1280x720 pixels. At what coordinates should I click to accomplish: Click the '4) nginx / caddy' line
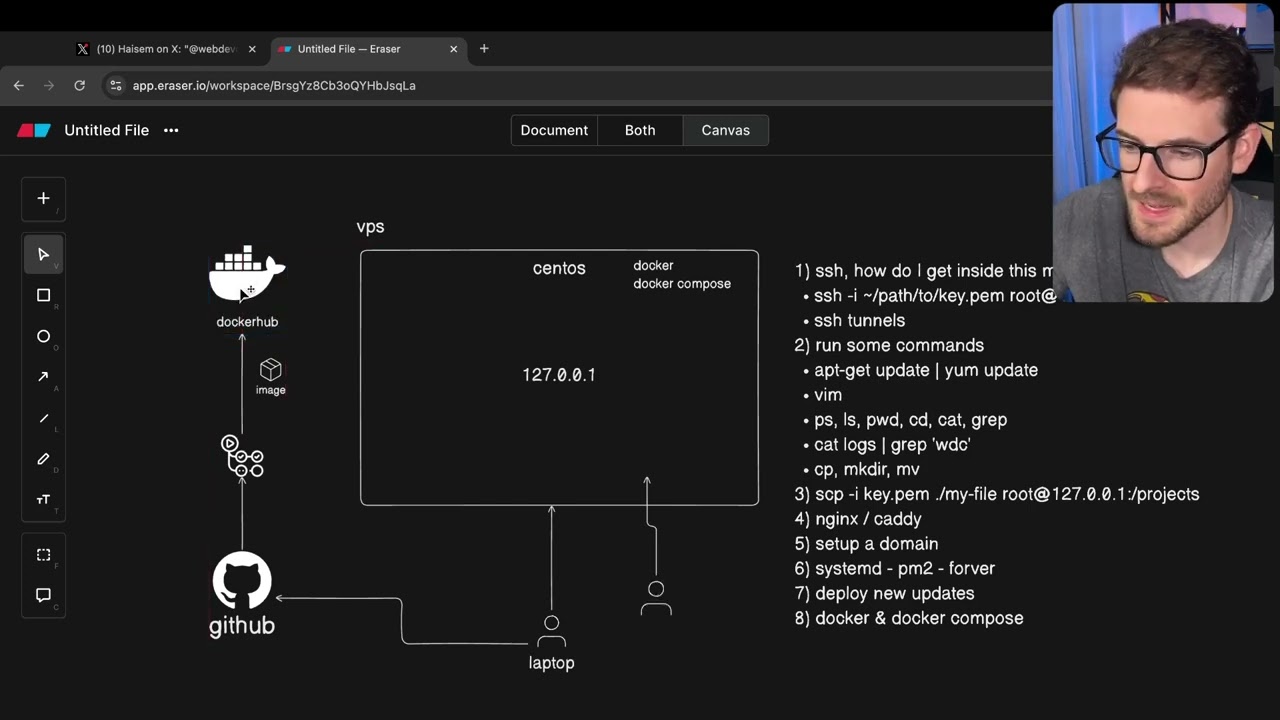pyautogui.click(x=858, y=519)
